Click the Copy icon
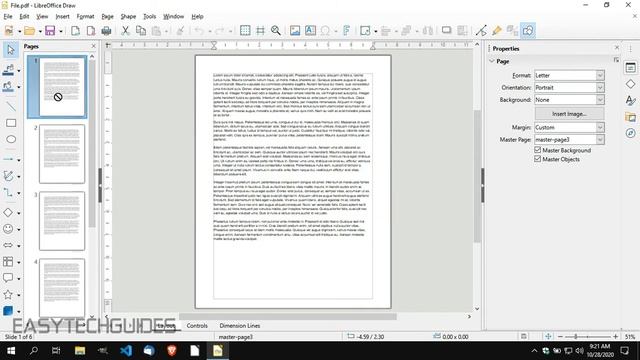This screenshot has width=640, height=360. click(141, 31)
